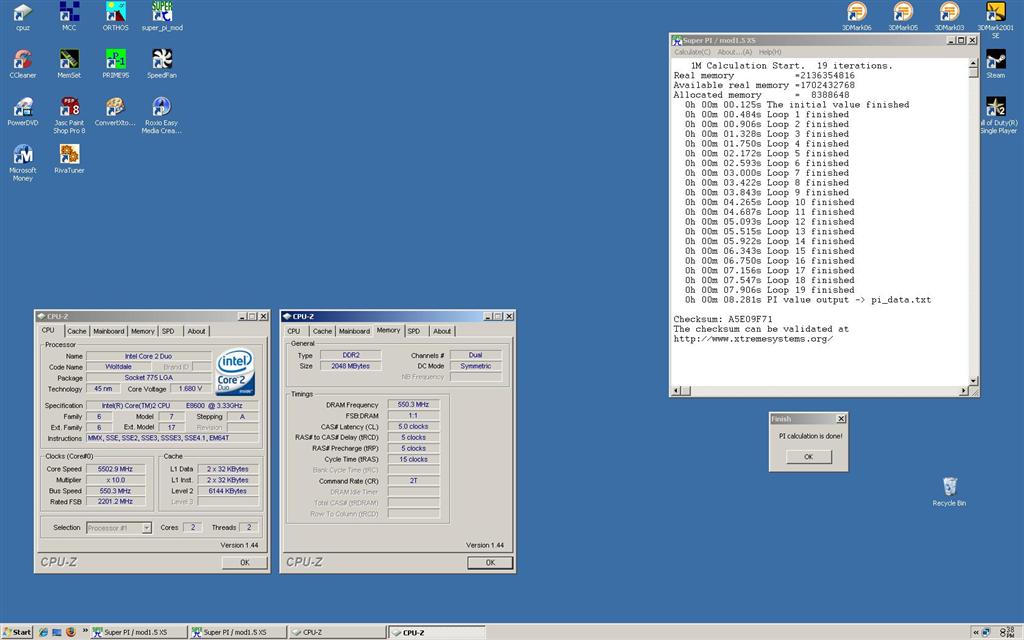
Task: Switch to Cache tab in CPU-Z processor window
Action: [x=76, y=331]
